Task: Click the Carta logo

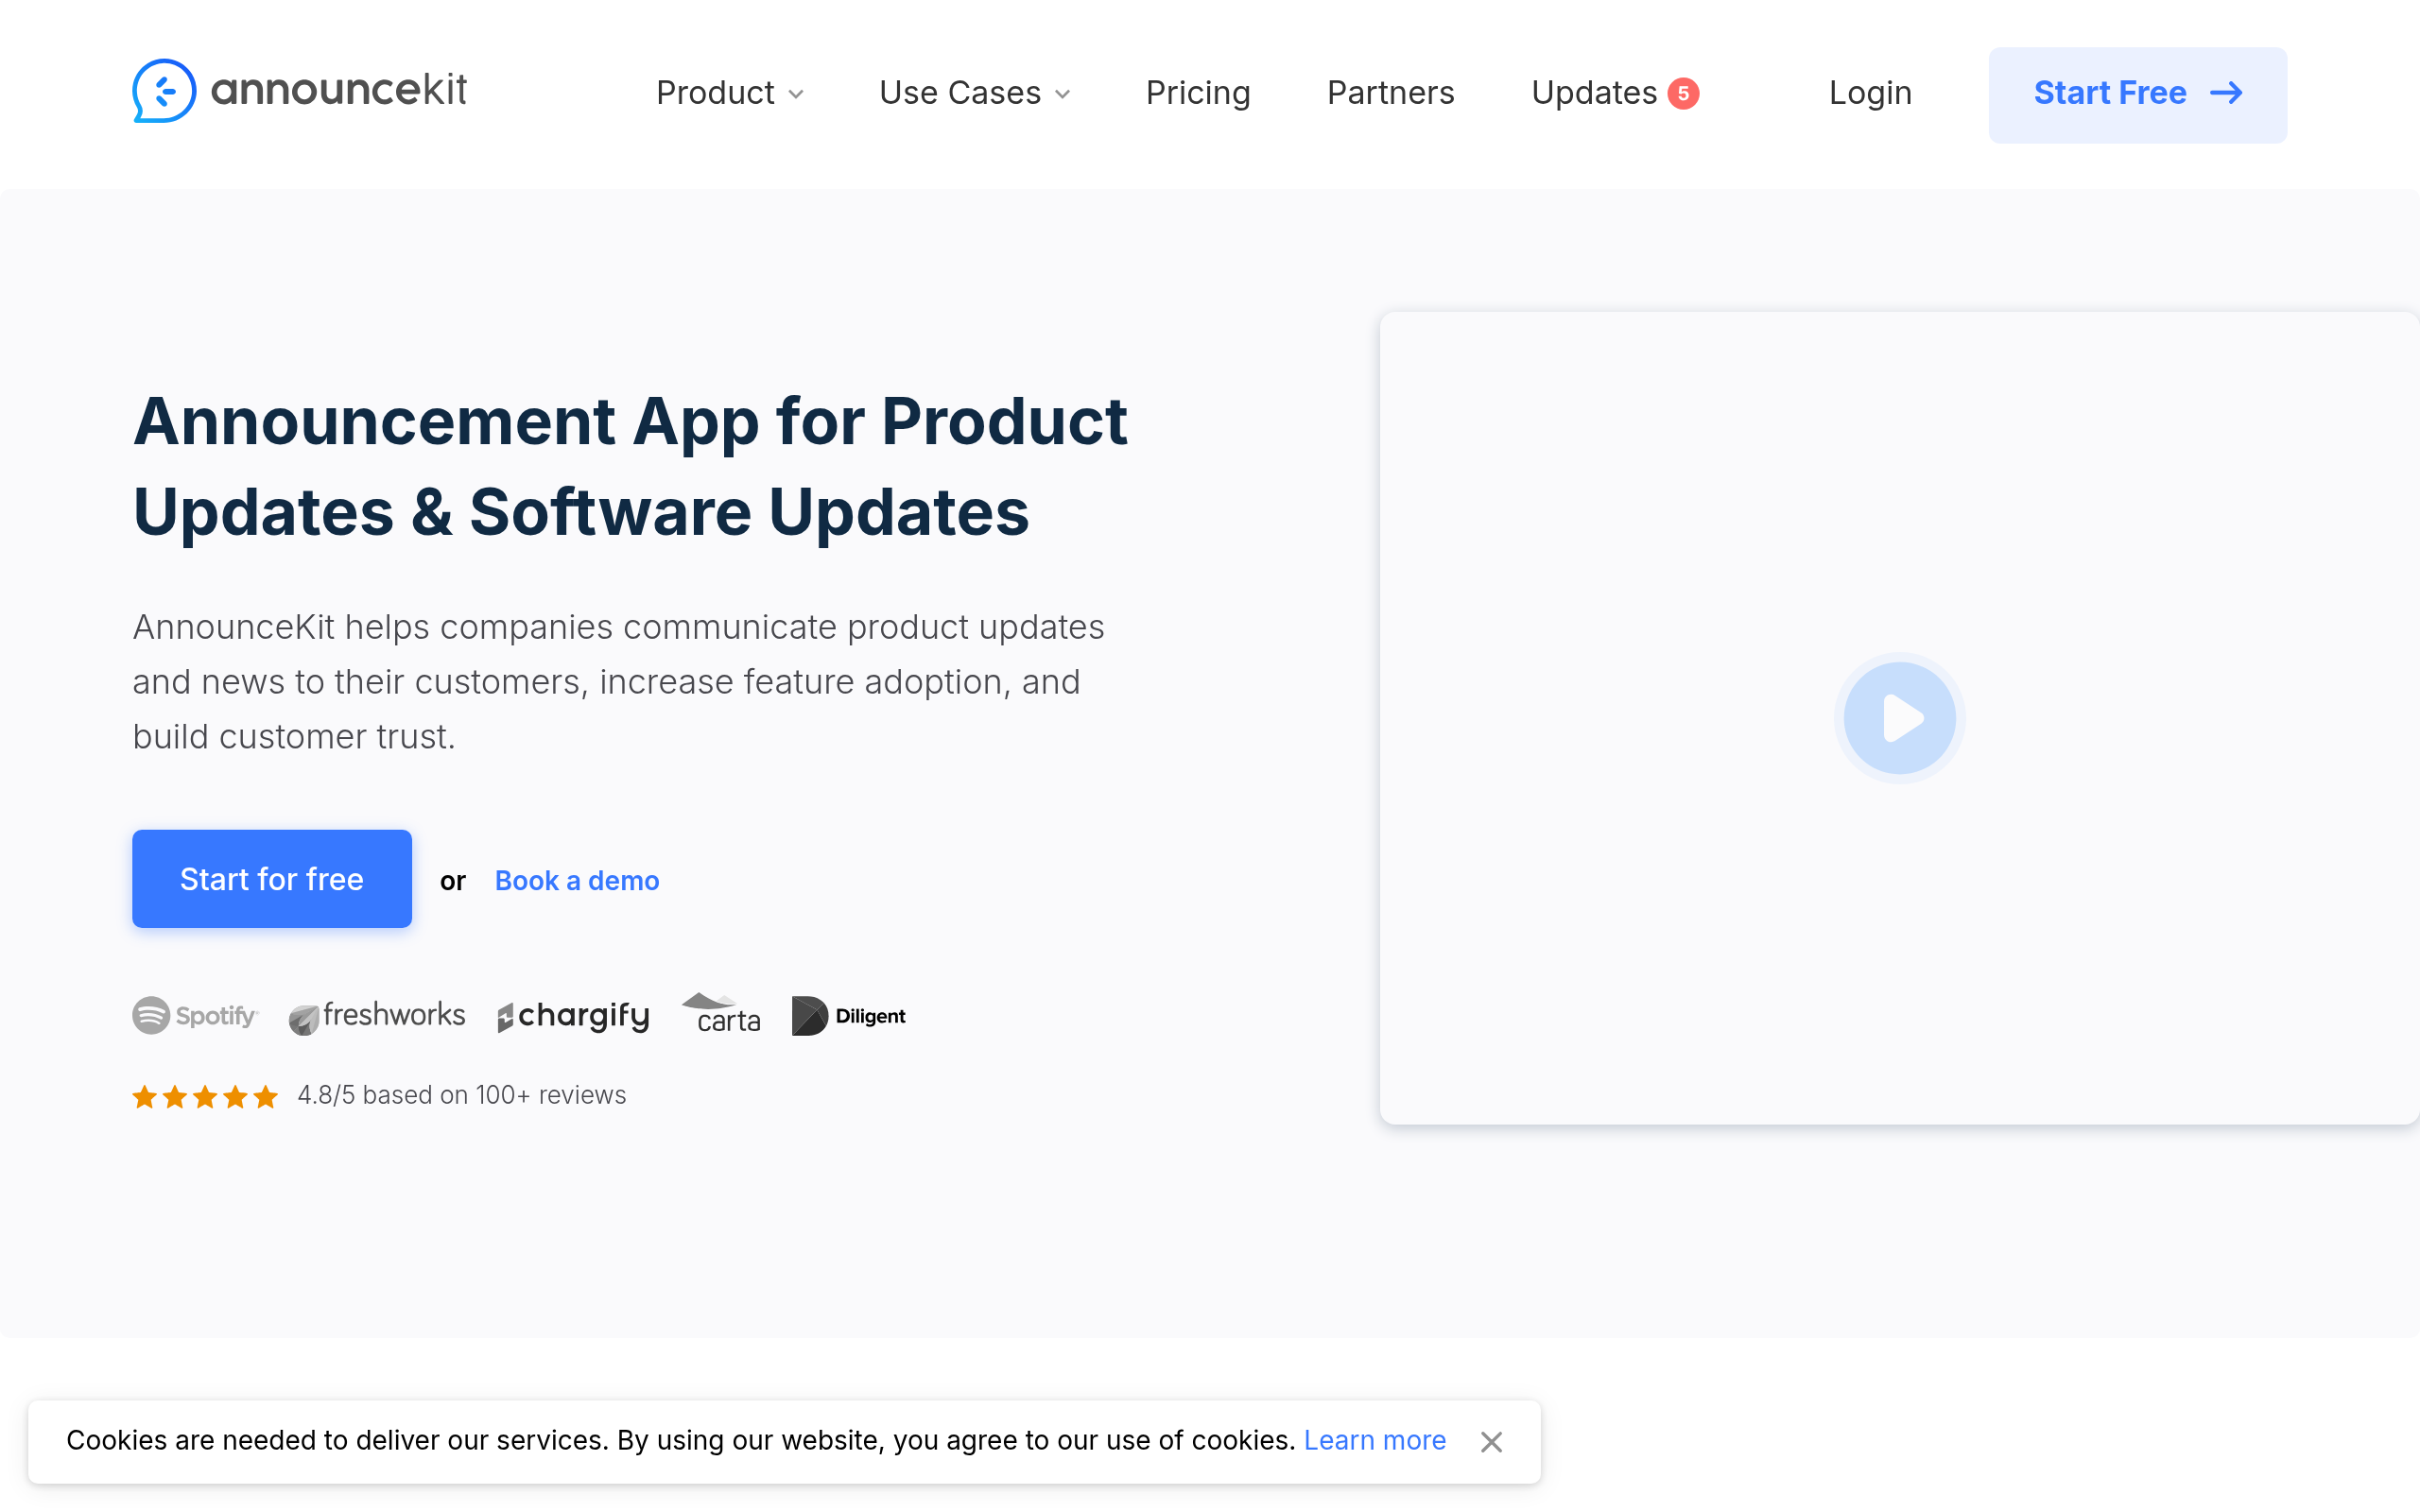Action: pyautogui.click(x=722, y=1014)
